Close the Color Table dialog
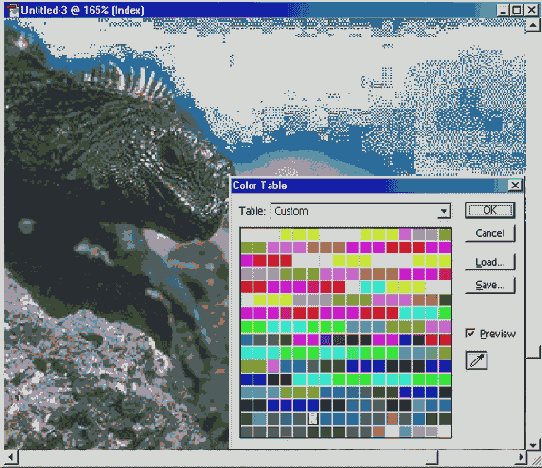542x468 pixels. [515, 186]
